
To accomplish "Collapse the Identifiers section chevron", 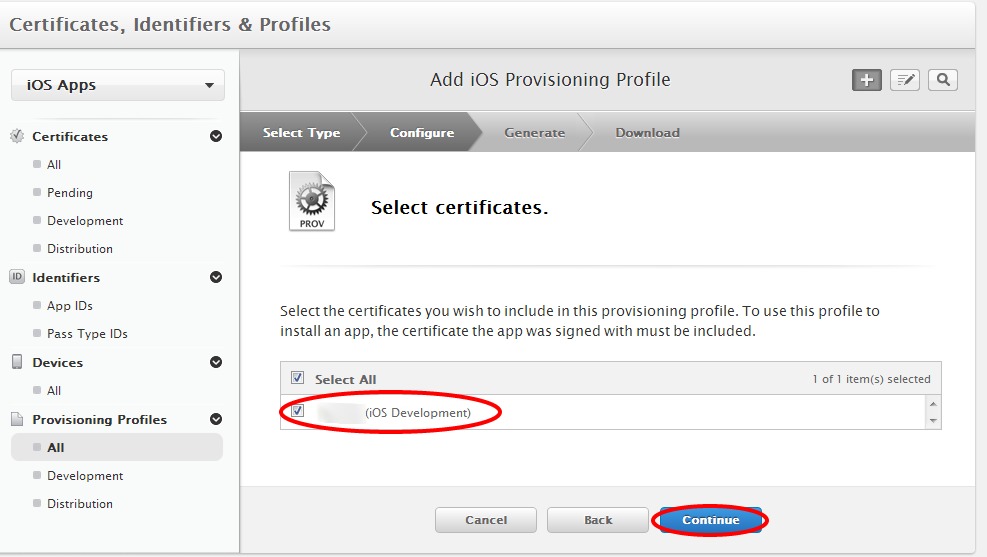I will coord(216,277).
